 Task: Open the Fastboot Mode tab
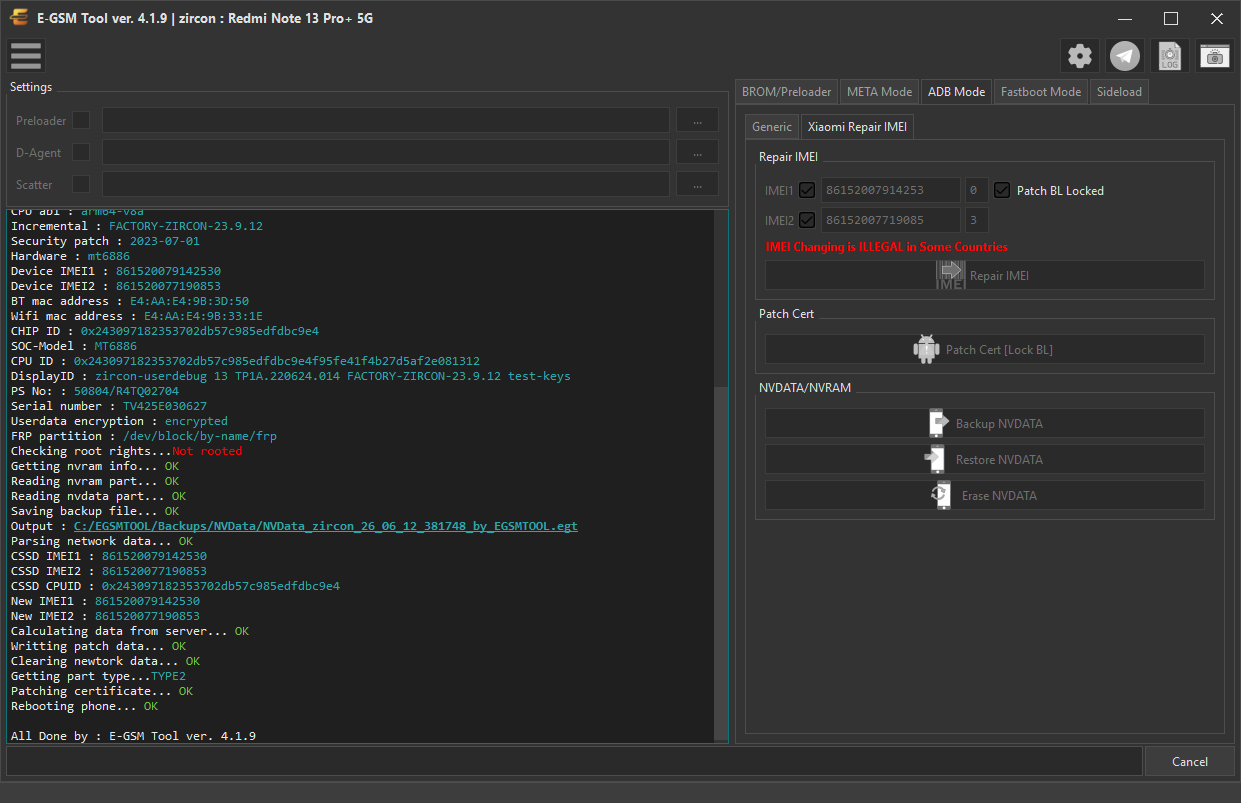pyautogui.click(x=1041, y=91)
